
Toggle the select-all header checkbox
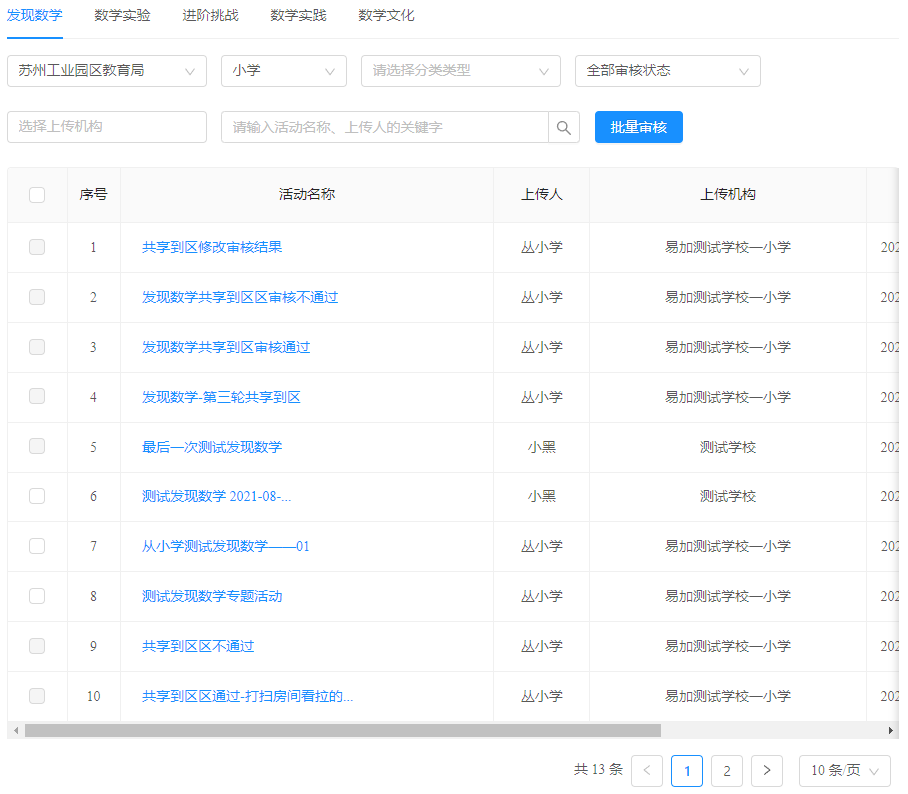(37, 195)
